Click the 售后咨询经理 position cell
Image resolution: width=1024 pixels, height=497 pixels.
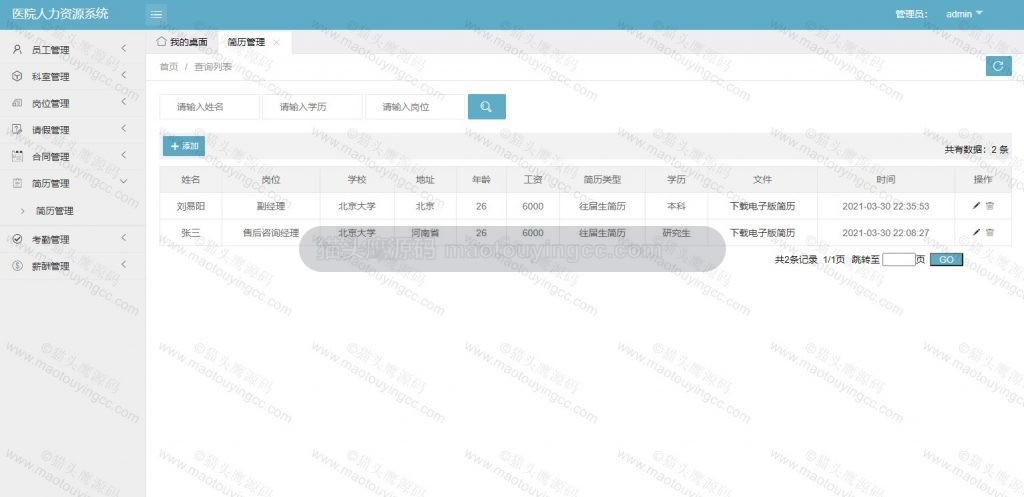click(271, 233)
